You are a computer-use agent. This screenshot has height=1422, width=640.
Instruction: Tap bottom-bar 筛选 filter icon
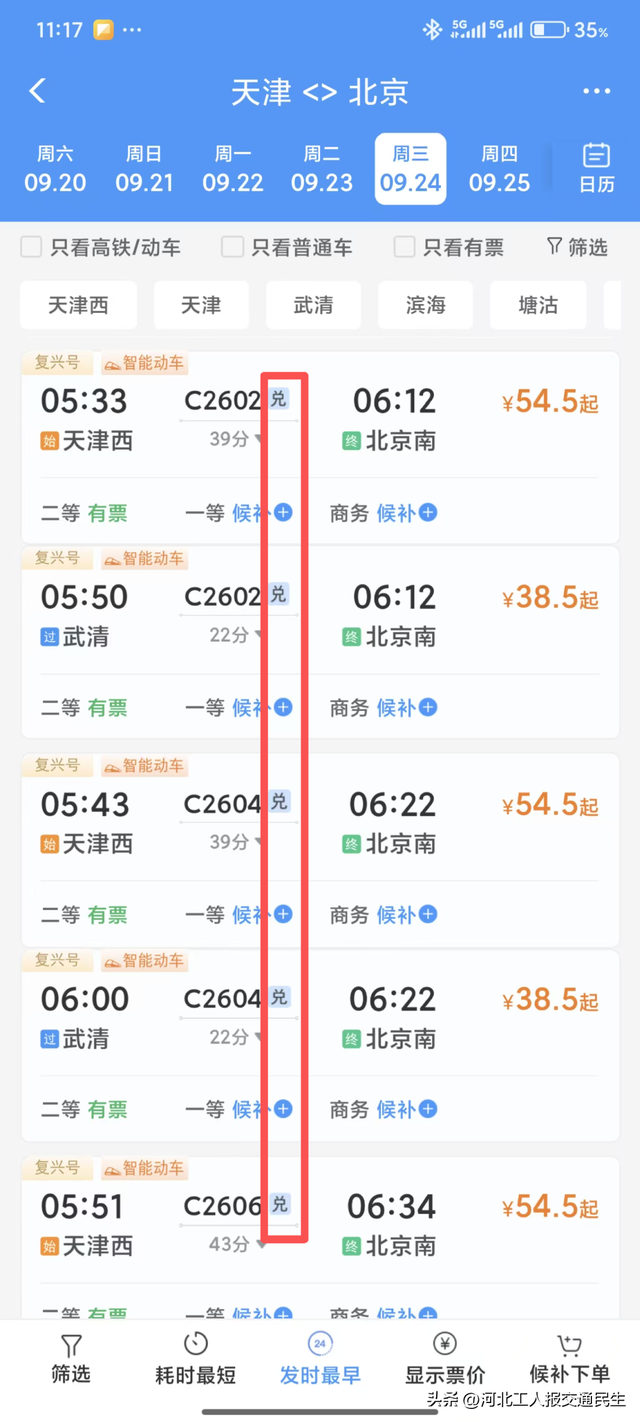click(71, 1345)
